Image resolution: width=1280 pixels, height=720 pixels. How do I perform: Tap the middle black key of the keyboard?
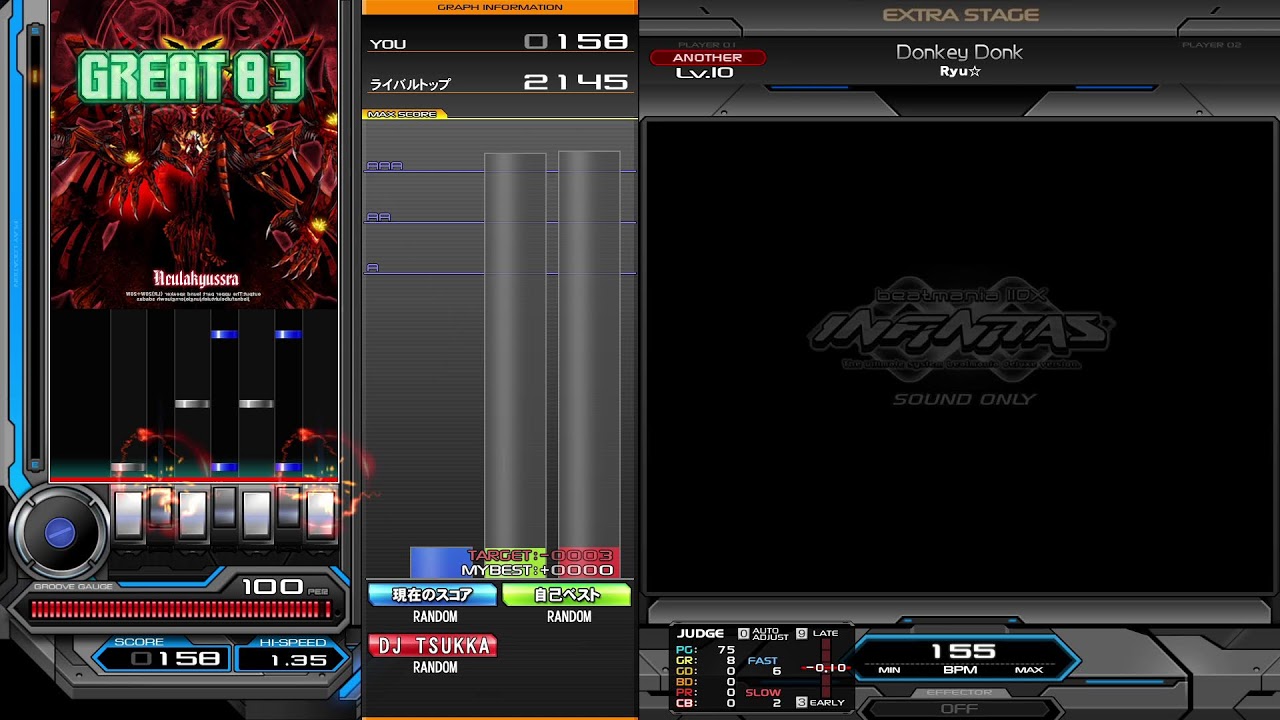pyautogui.click(x=225, y=508)
